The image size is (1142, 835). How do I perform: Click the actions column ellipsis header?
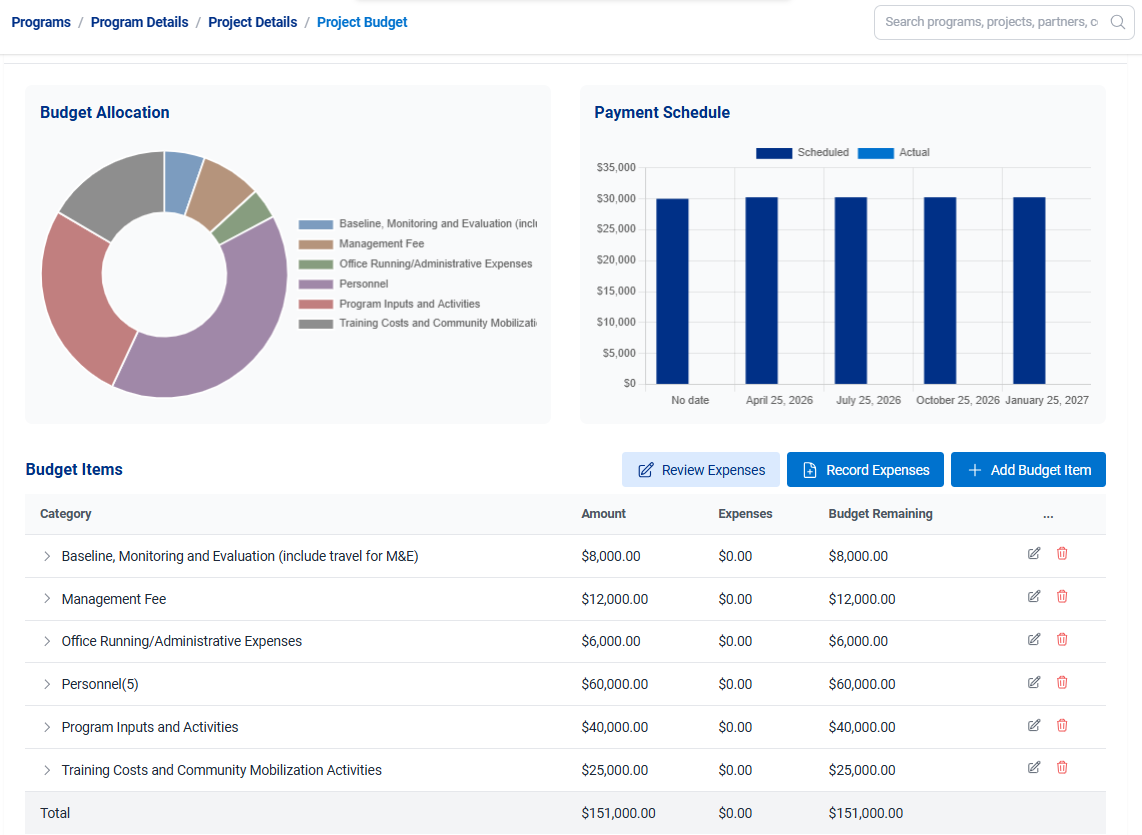[x=1048, y=515]
